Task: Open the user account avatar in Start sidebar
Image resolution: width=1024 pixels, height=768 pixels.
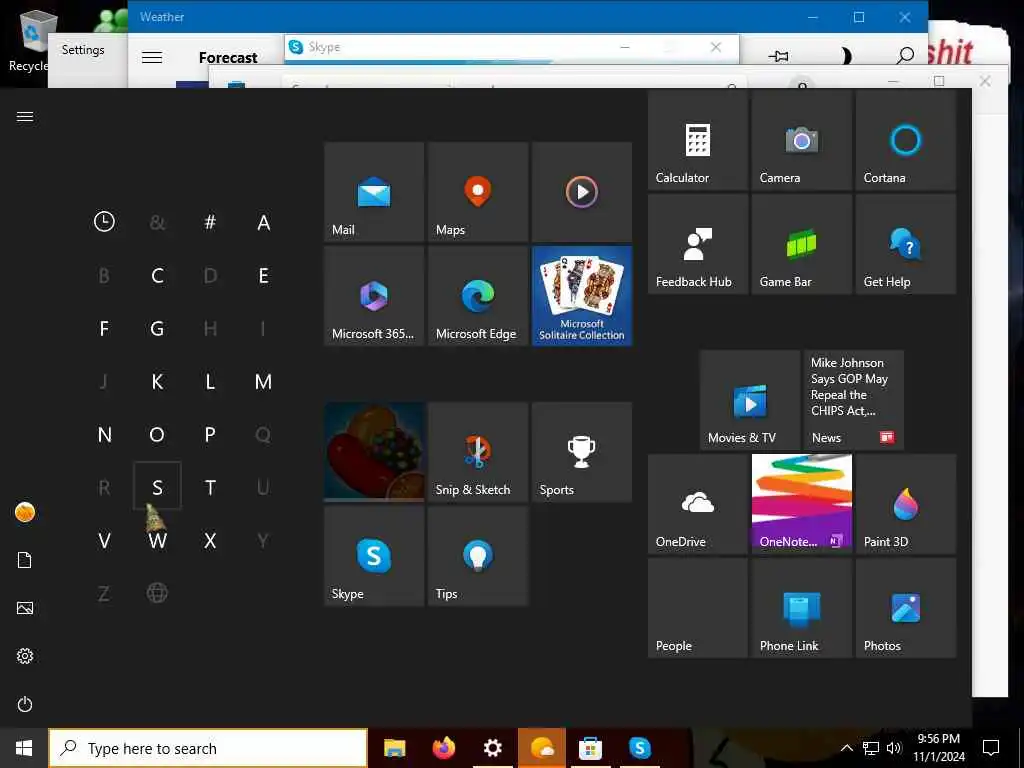Action: 25,512
